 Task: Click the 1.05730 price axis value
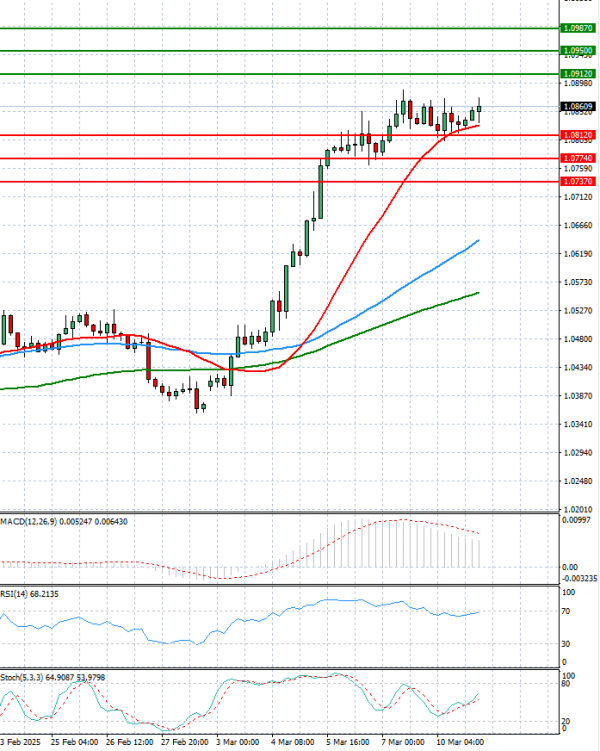(578, 282)
